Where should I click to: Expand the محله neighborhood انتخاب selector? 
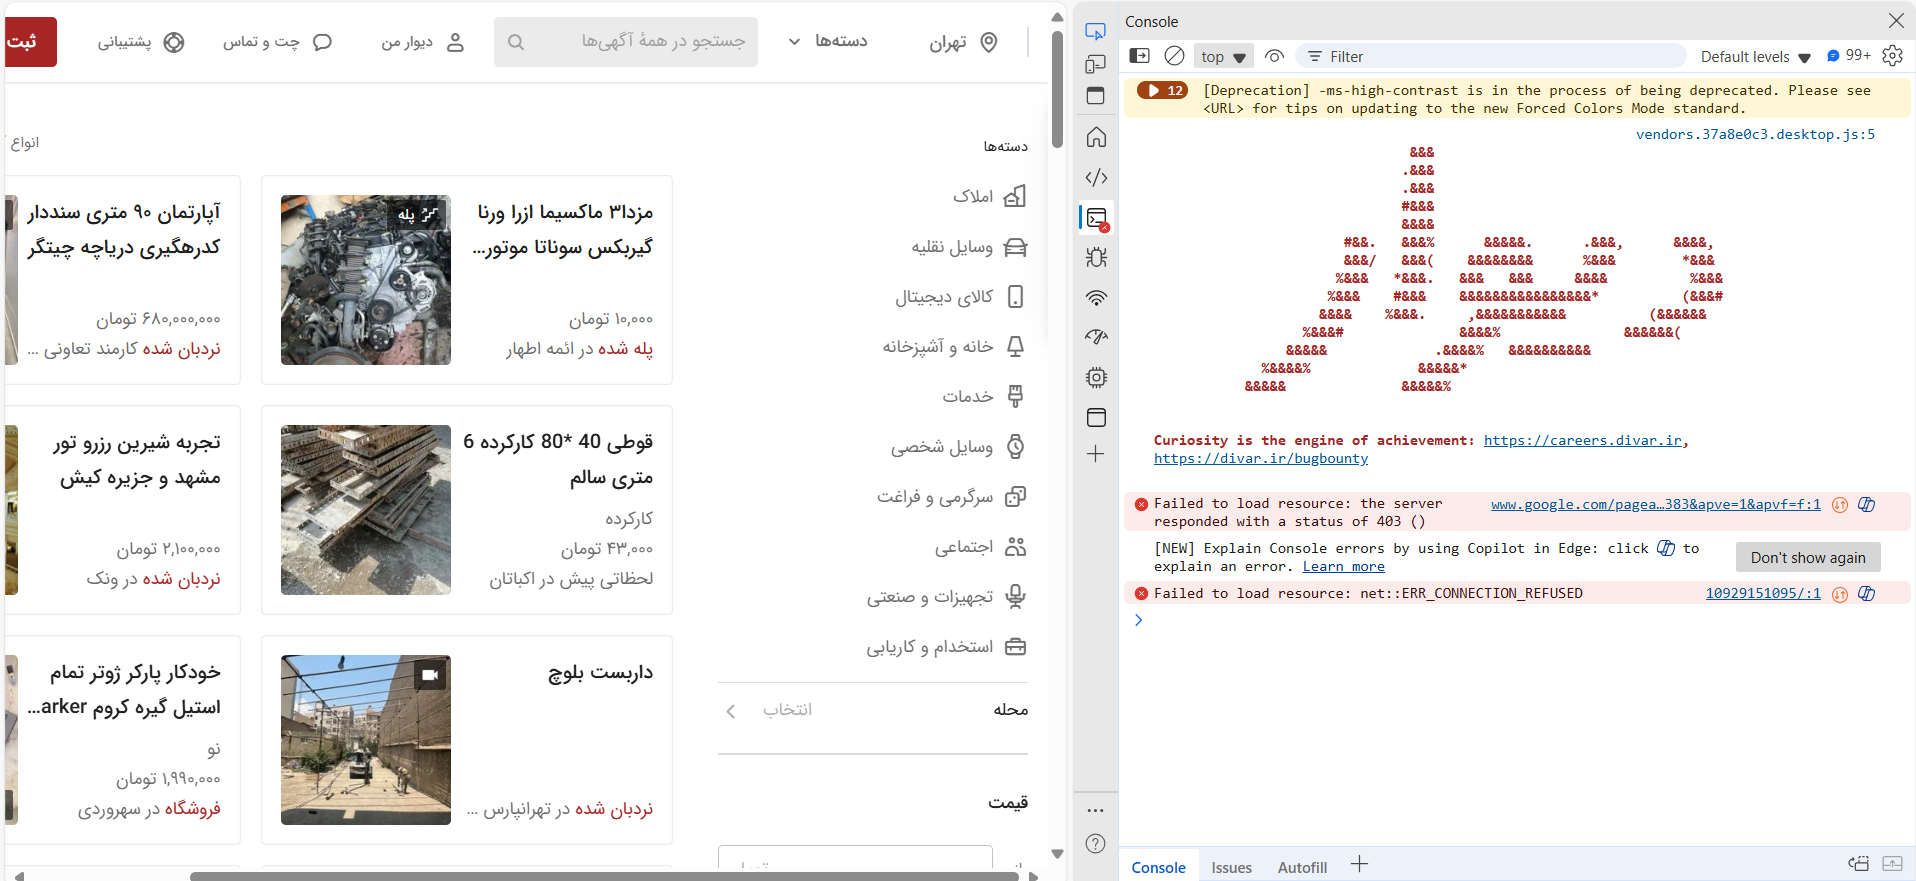point(873,710)
